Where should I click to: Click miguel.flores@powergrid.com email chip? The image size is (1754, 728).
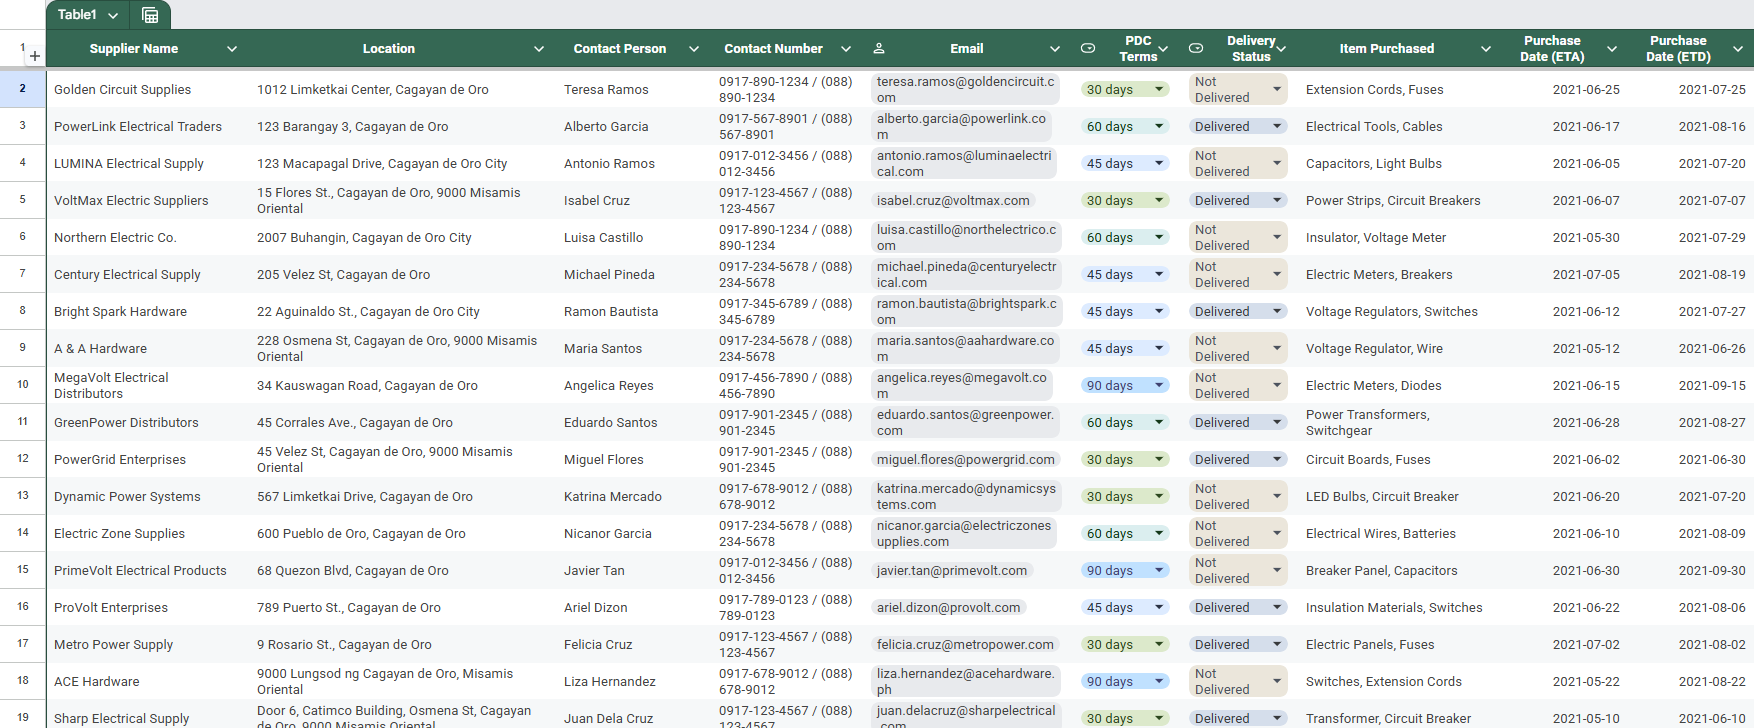tap(966, 459)
